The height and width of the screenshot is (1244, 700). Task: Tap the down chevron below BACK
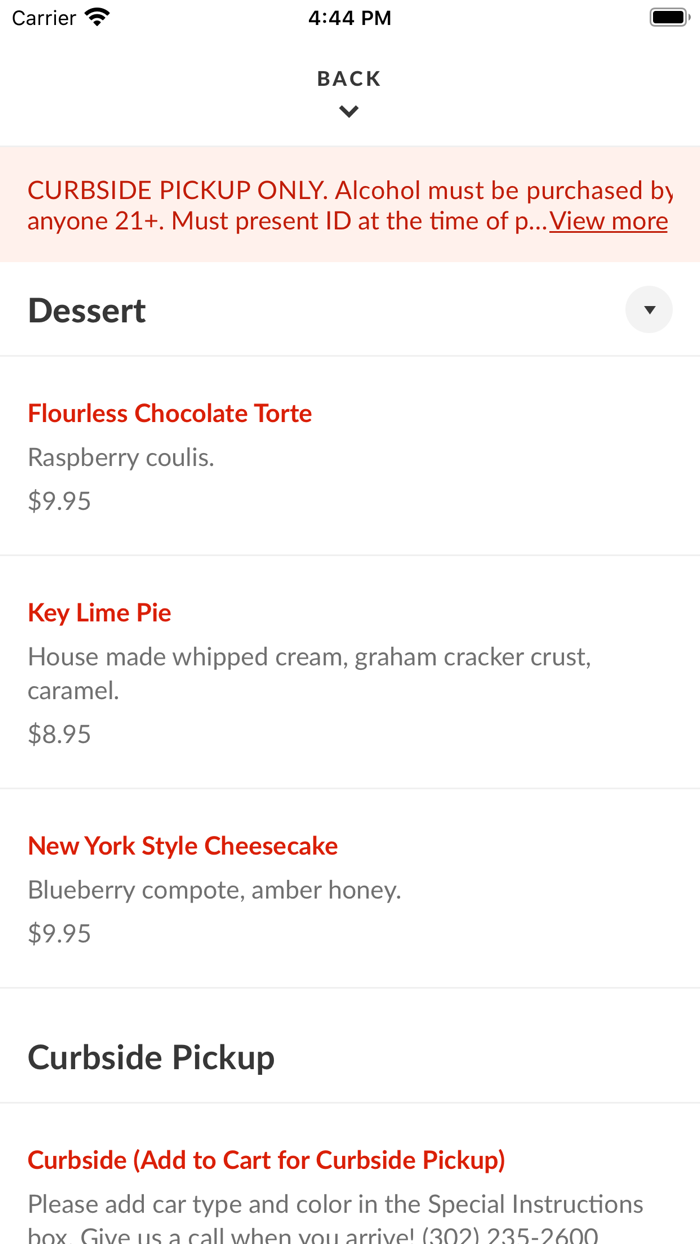(x=348, y=111)
